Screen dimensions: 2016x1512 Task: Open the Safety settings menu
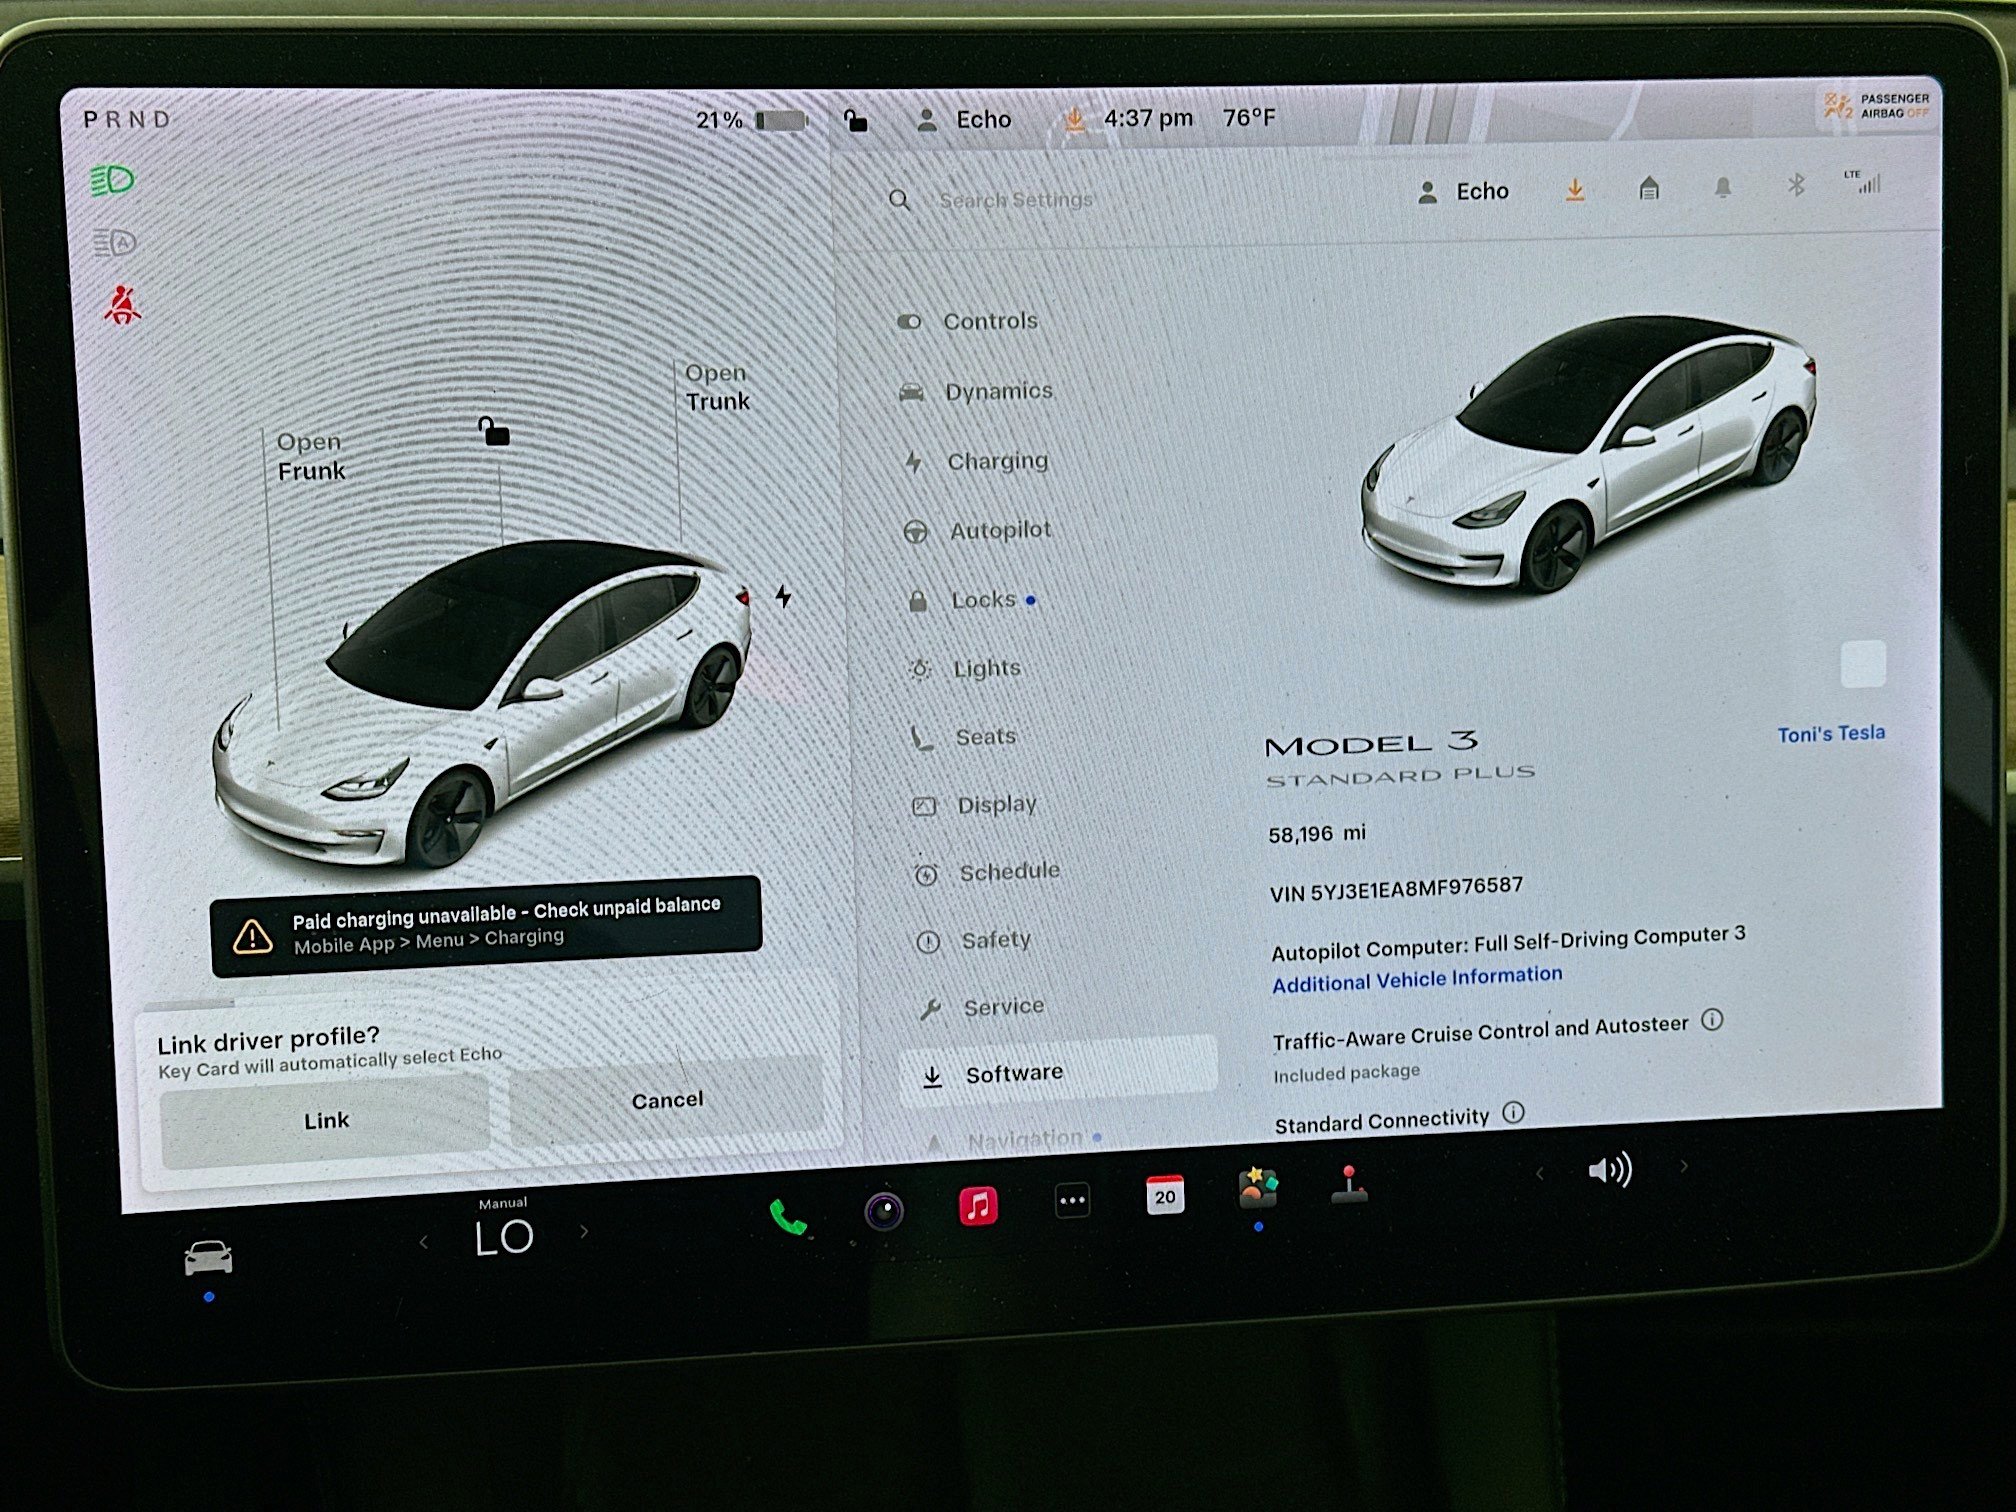(x=974, y=940)
